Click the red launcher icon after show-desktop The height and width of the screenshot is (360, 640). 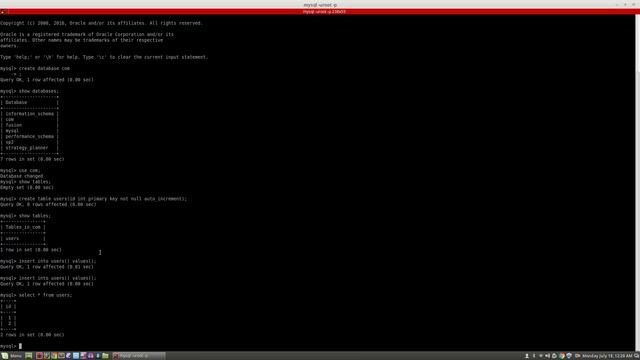tap(39, 356)
